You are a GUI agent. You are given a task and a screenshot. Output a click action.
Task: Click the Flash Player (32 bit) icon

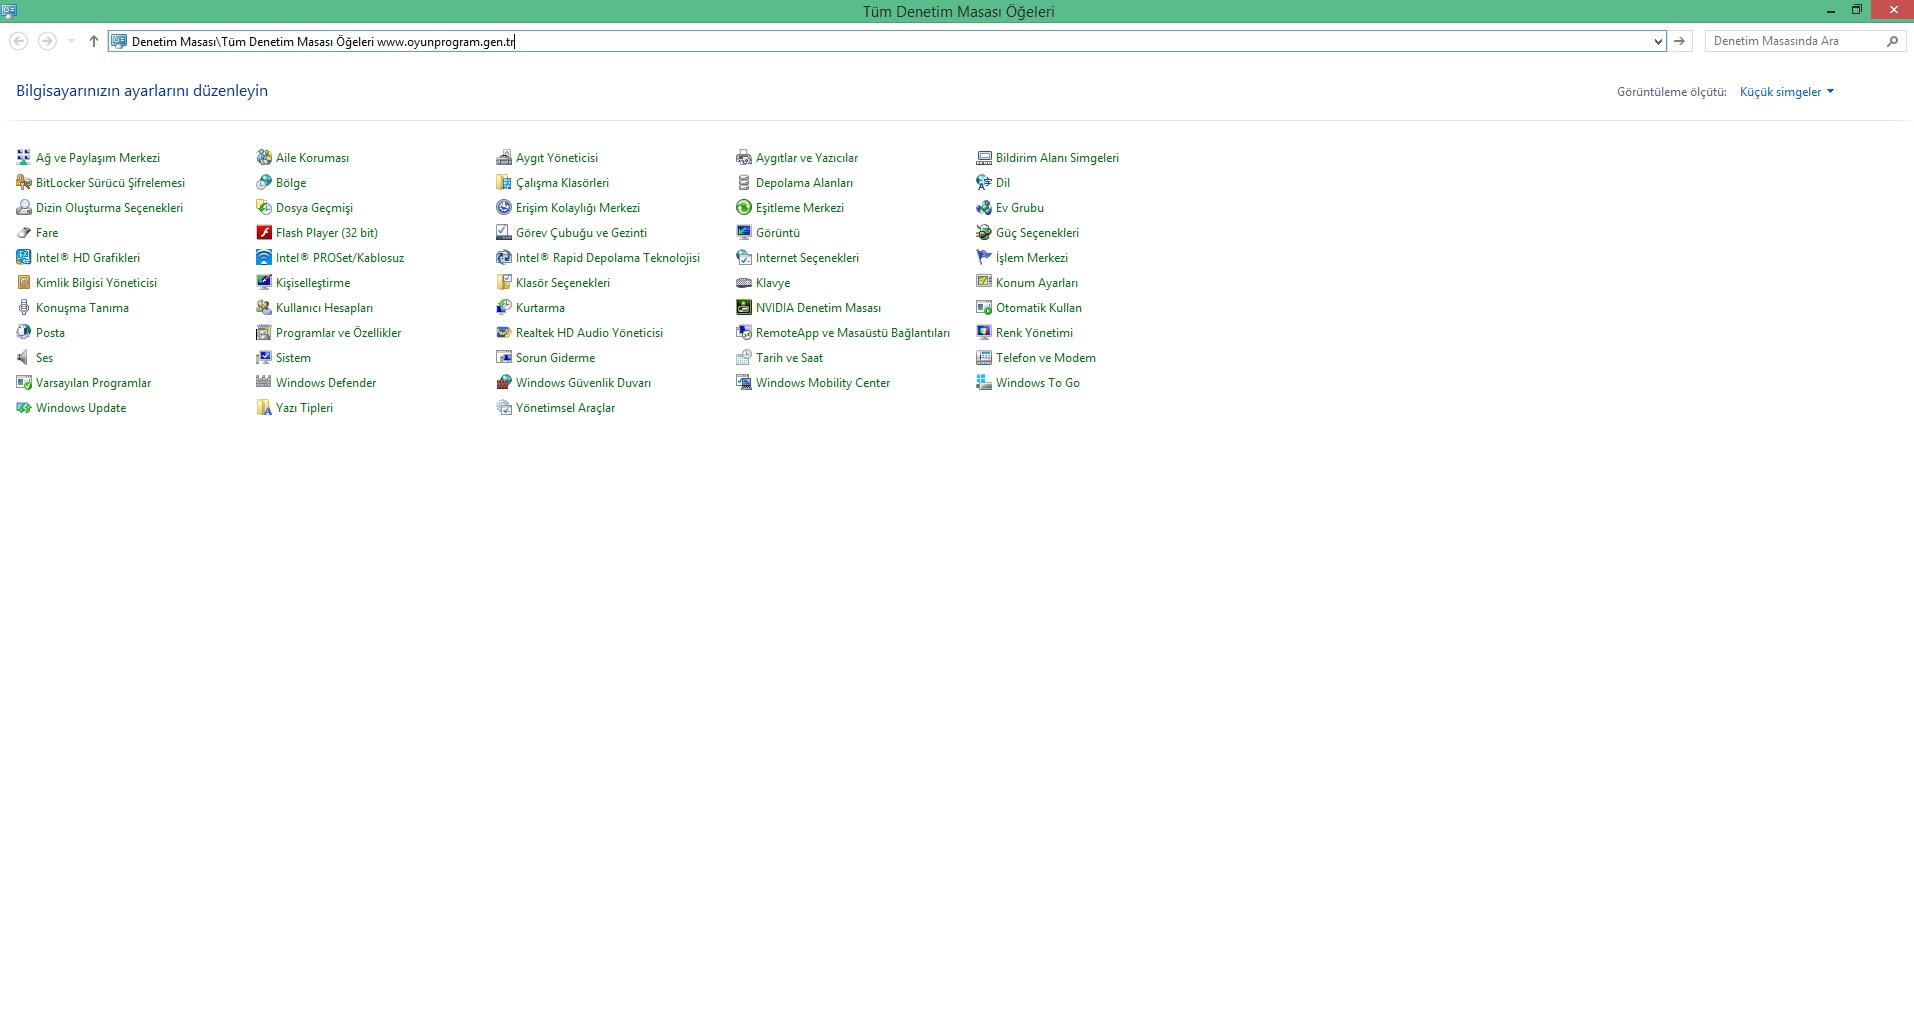(x=264, y=232)
